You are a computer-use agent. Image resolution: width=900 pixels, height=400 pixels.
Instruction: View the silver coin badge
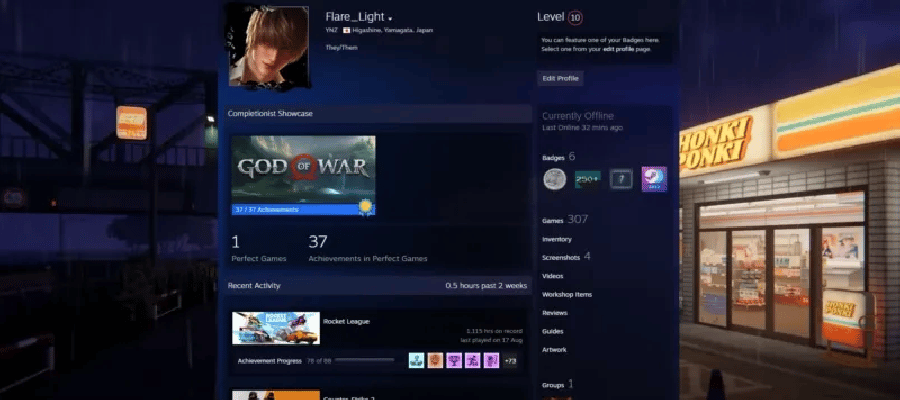click(554, 180)
